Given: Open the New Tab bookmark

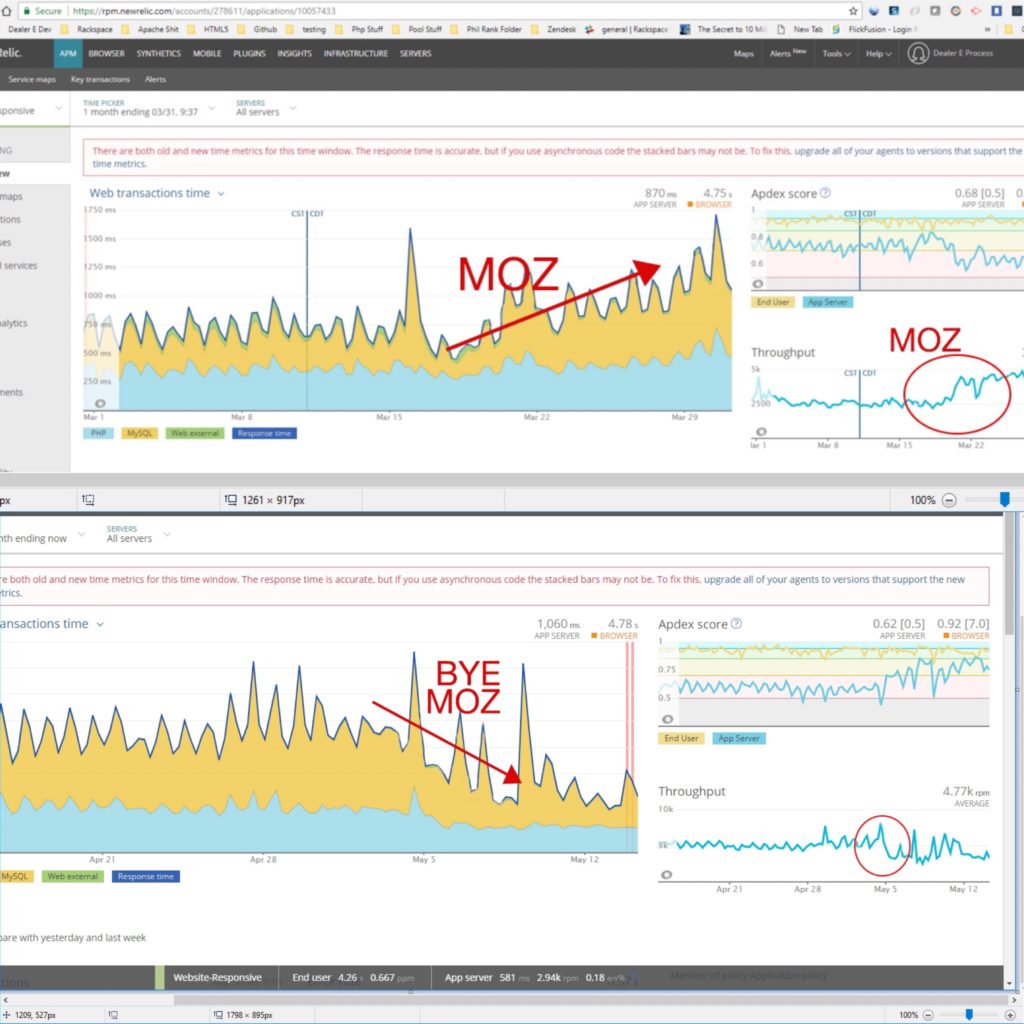Looking at the screenshot, I should (799, 29).
